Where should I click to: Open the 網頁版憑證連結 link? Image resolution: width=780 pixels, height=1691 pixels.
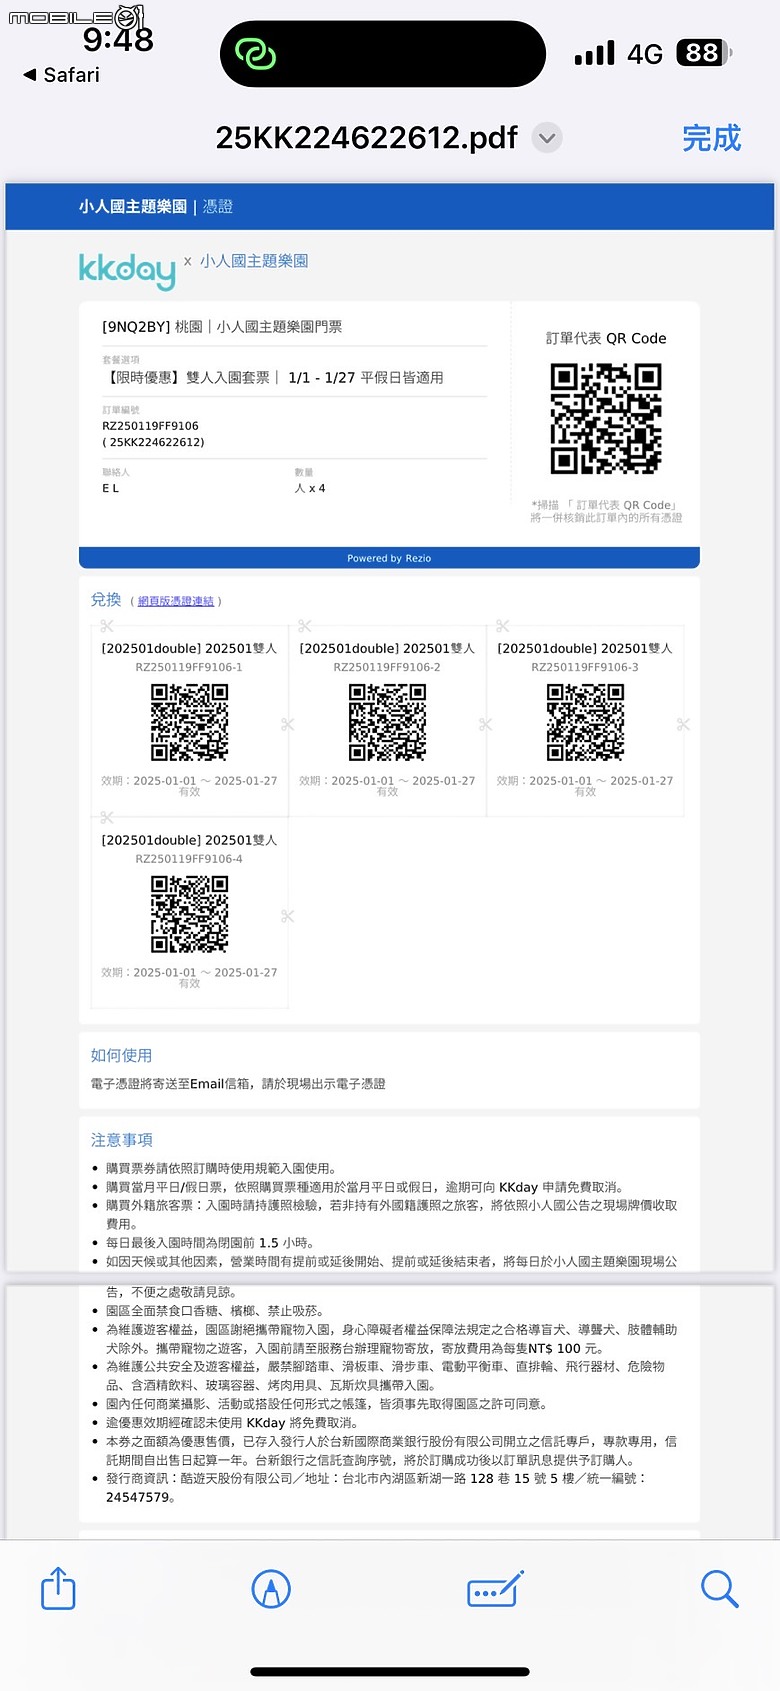point(176,601)
